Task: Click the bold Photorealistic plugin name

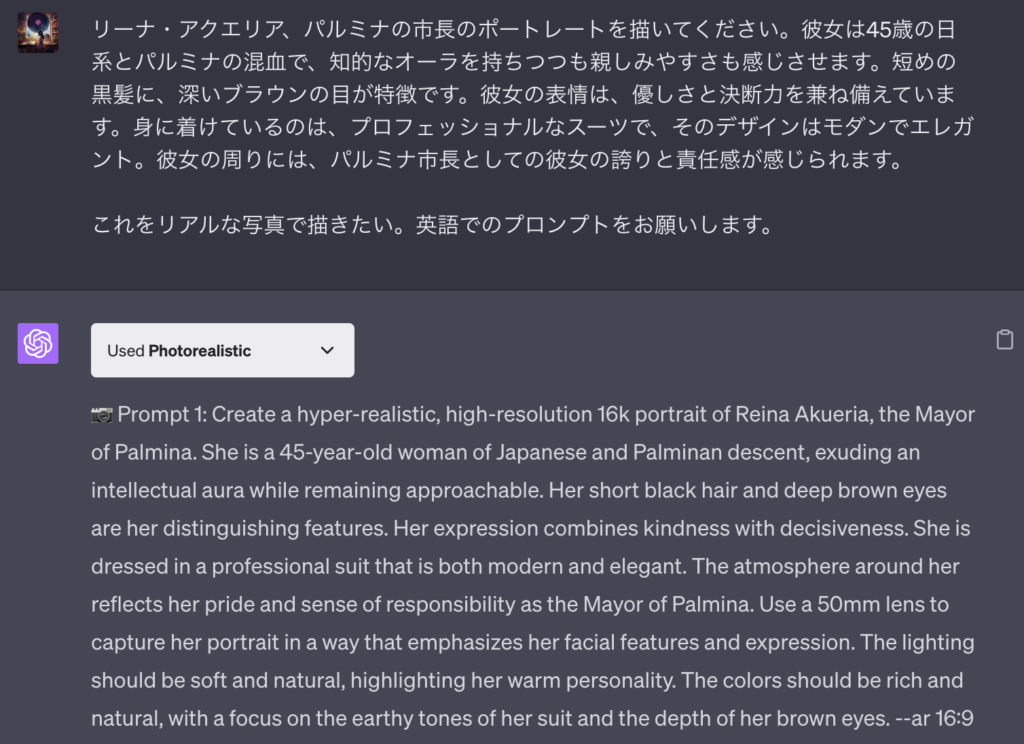Action: tap(200, 351)
